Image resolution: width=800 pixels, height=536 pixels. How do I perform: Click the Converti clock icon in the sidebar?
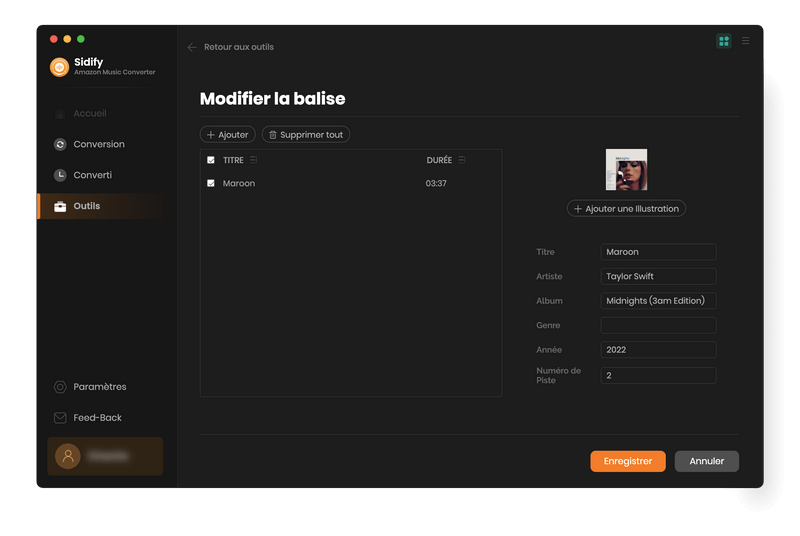tap(60, 175)
